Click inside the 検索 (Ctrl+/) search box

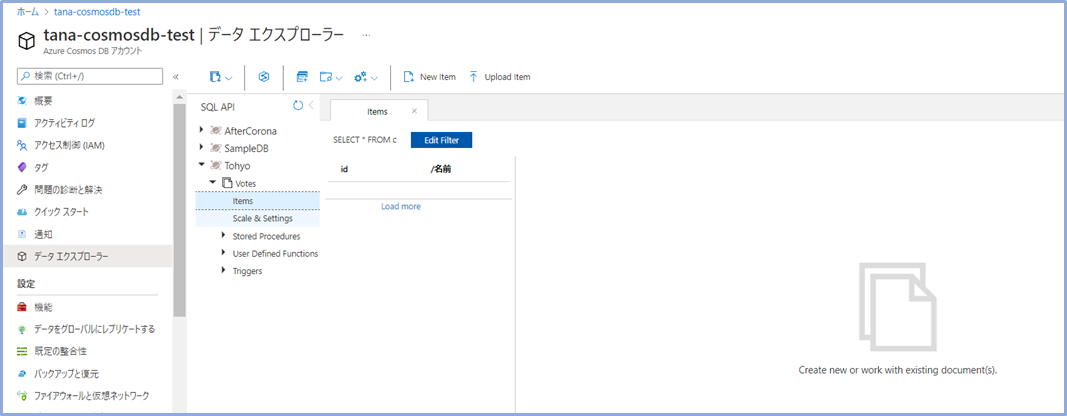coord(90,76)
